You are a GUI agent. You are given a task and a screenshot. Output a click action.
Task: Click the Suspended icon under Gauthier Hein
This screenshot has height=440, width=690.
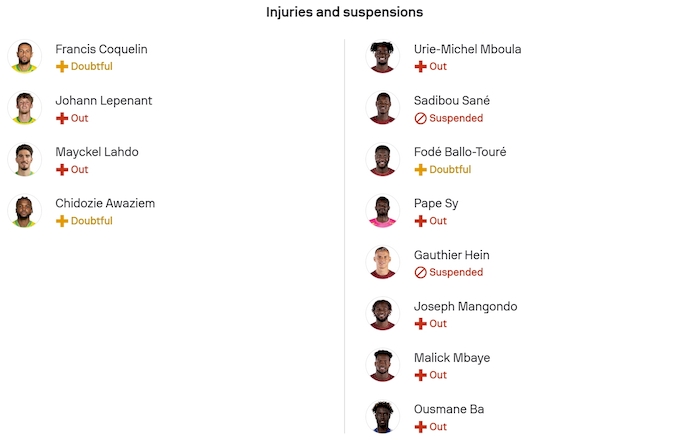pyautogui.click(x=421, y=272)
